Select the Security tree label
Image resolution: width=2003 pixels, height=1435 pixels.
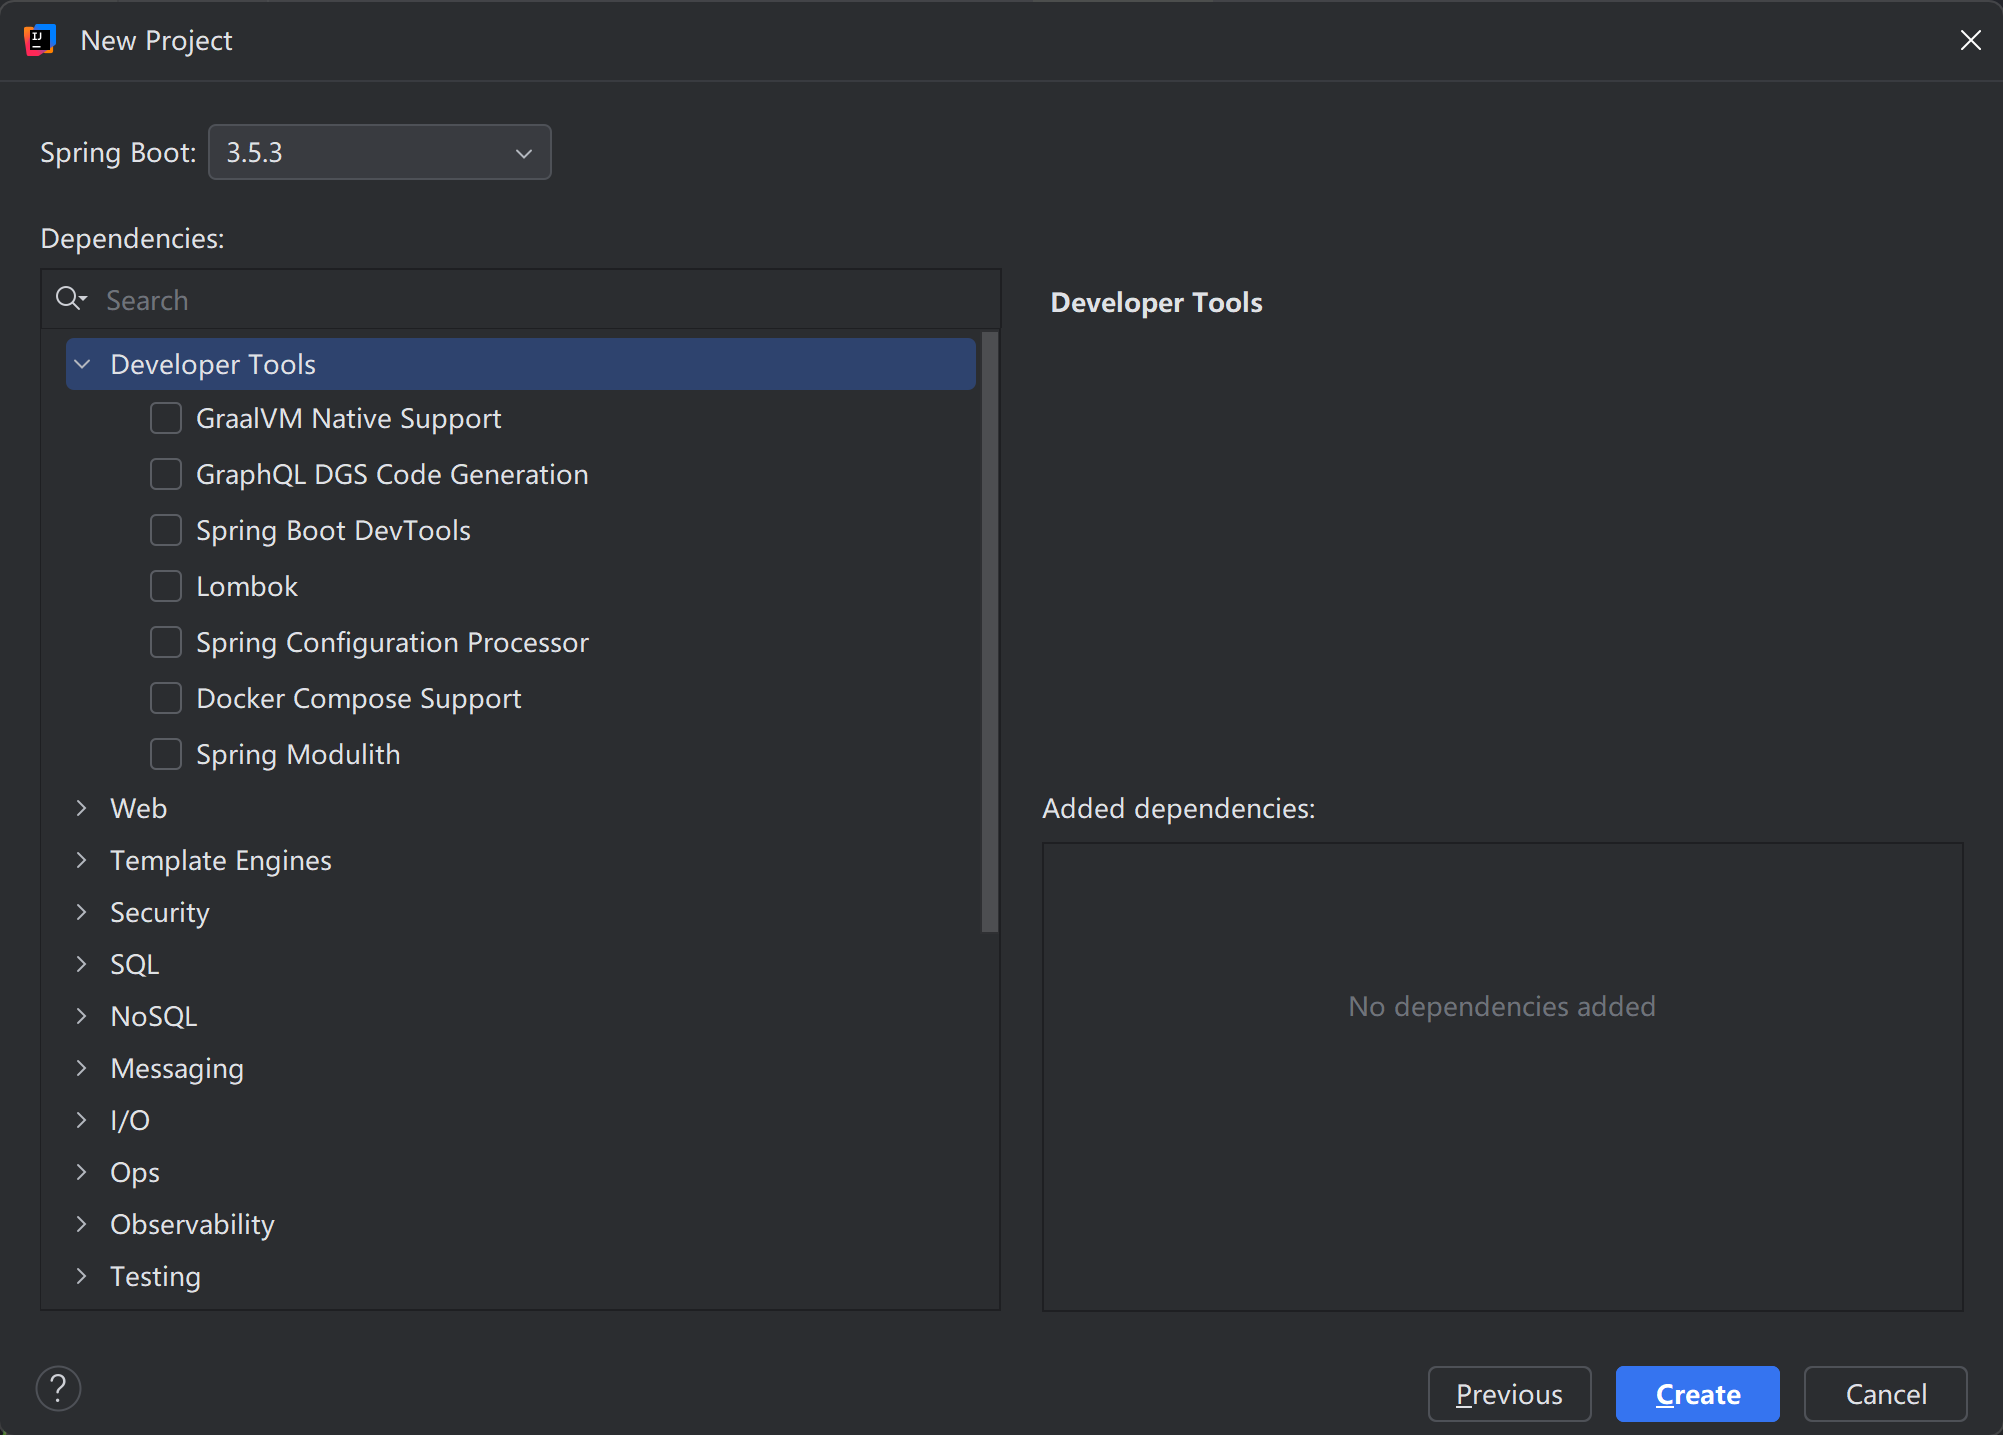tap(160, 912)
